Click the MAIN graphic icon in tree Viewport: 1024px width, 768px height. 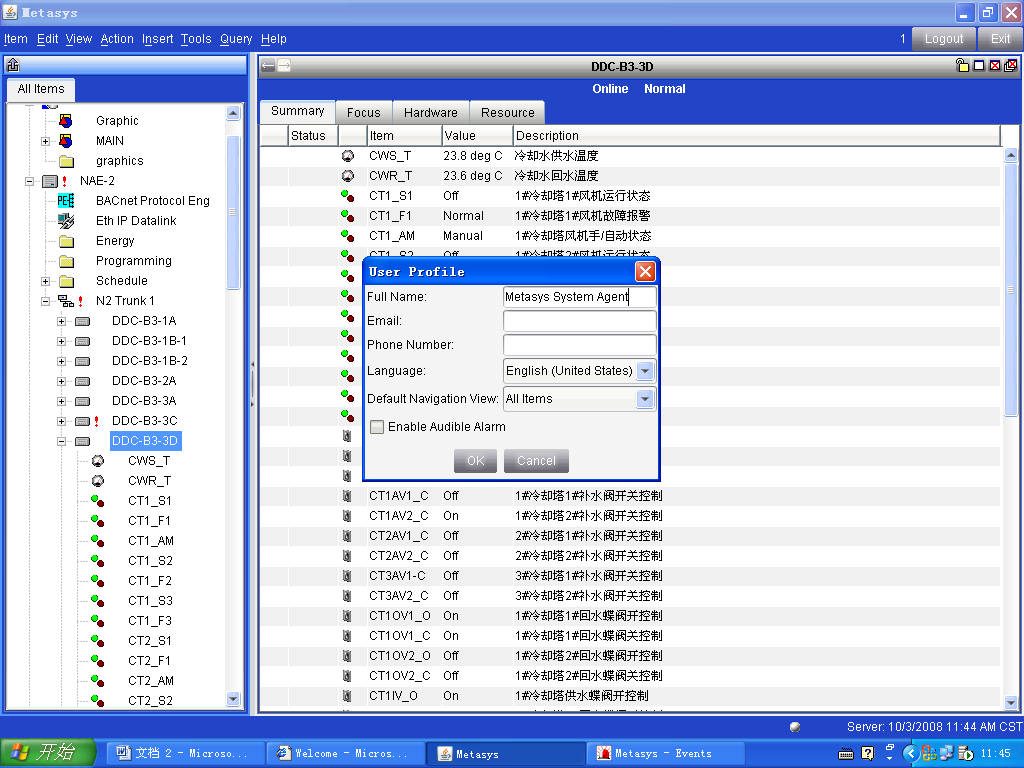(66, 141)
